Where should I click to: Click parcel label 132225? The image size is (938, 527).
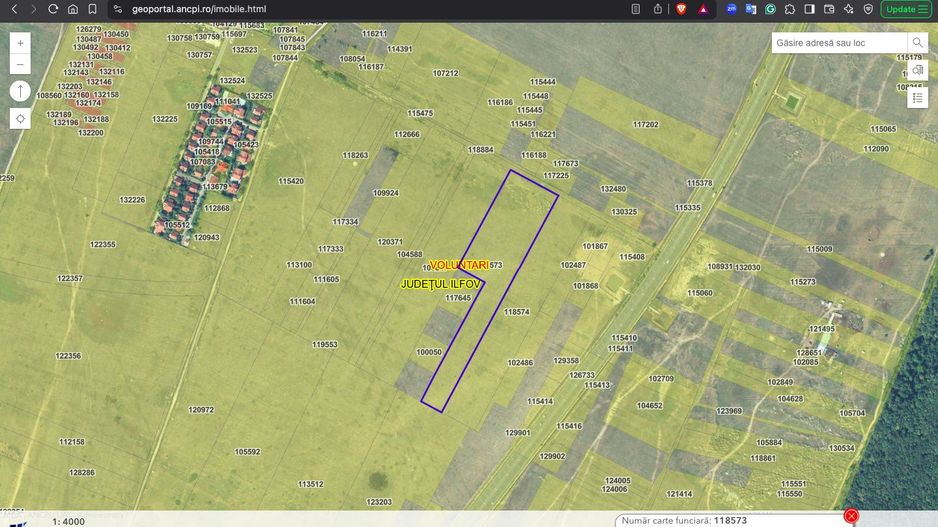click(x=165, y=119)
